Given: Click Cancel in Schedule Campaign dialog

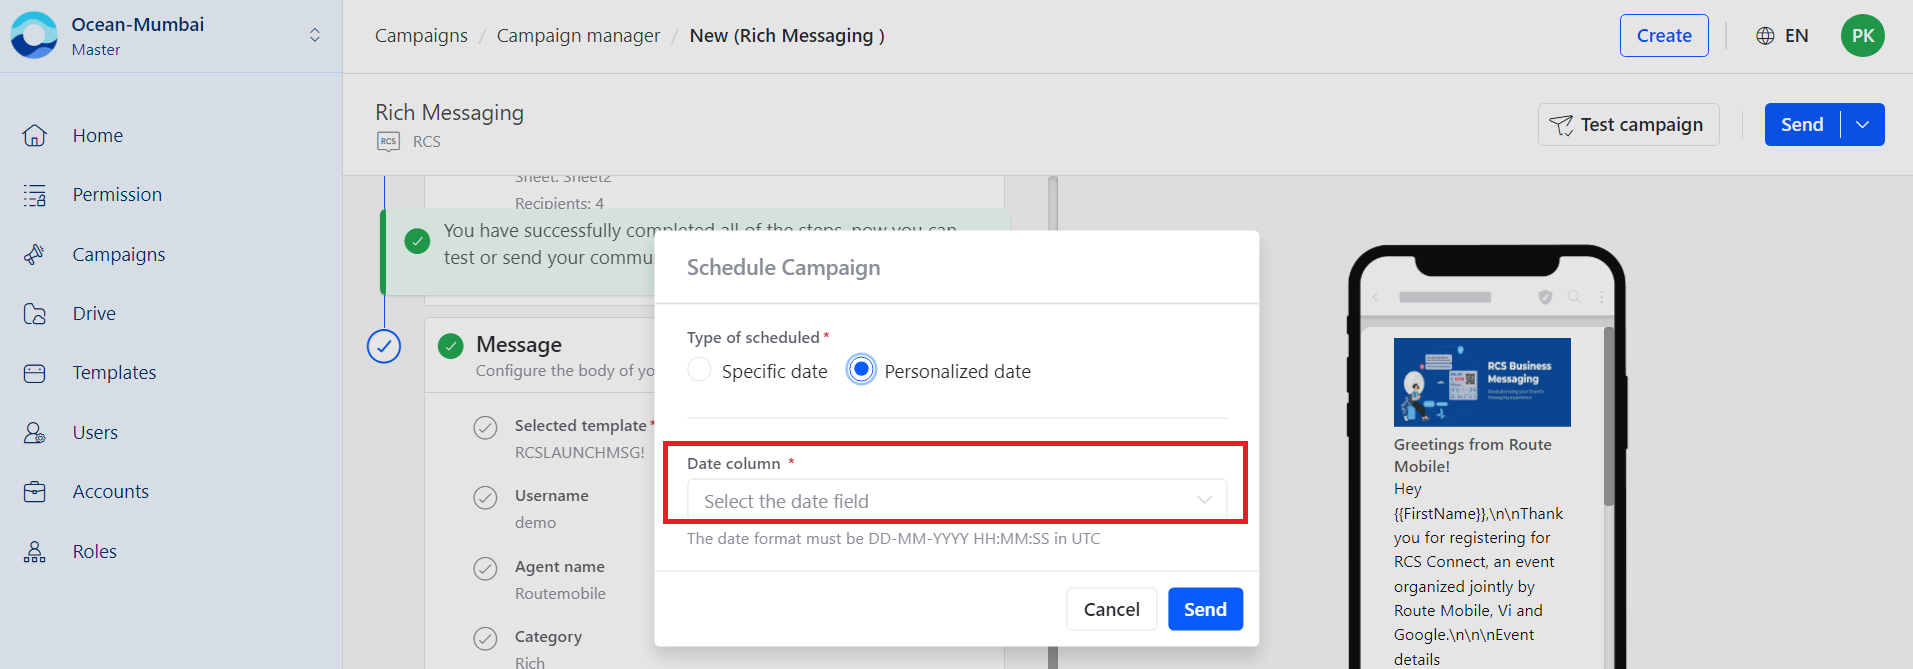Looking at the screenshot, I should (x=1111, y=609).
